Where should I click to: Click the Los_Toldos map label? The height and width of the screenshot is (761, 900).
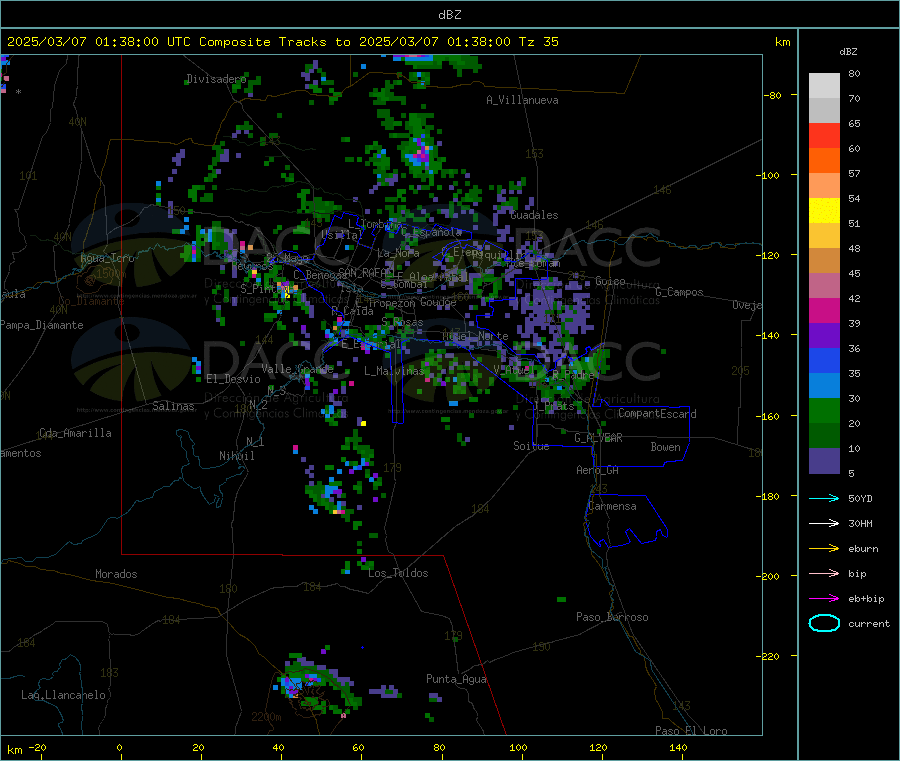(x=398, y=573)
